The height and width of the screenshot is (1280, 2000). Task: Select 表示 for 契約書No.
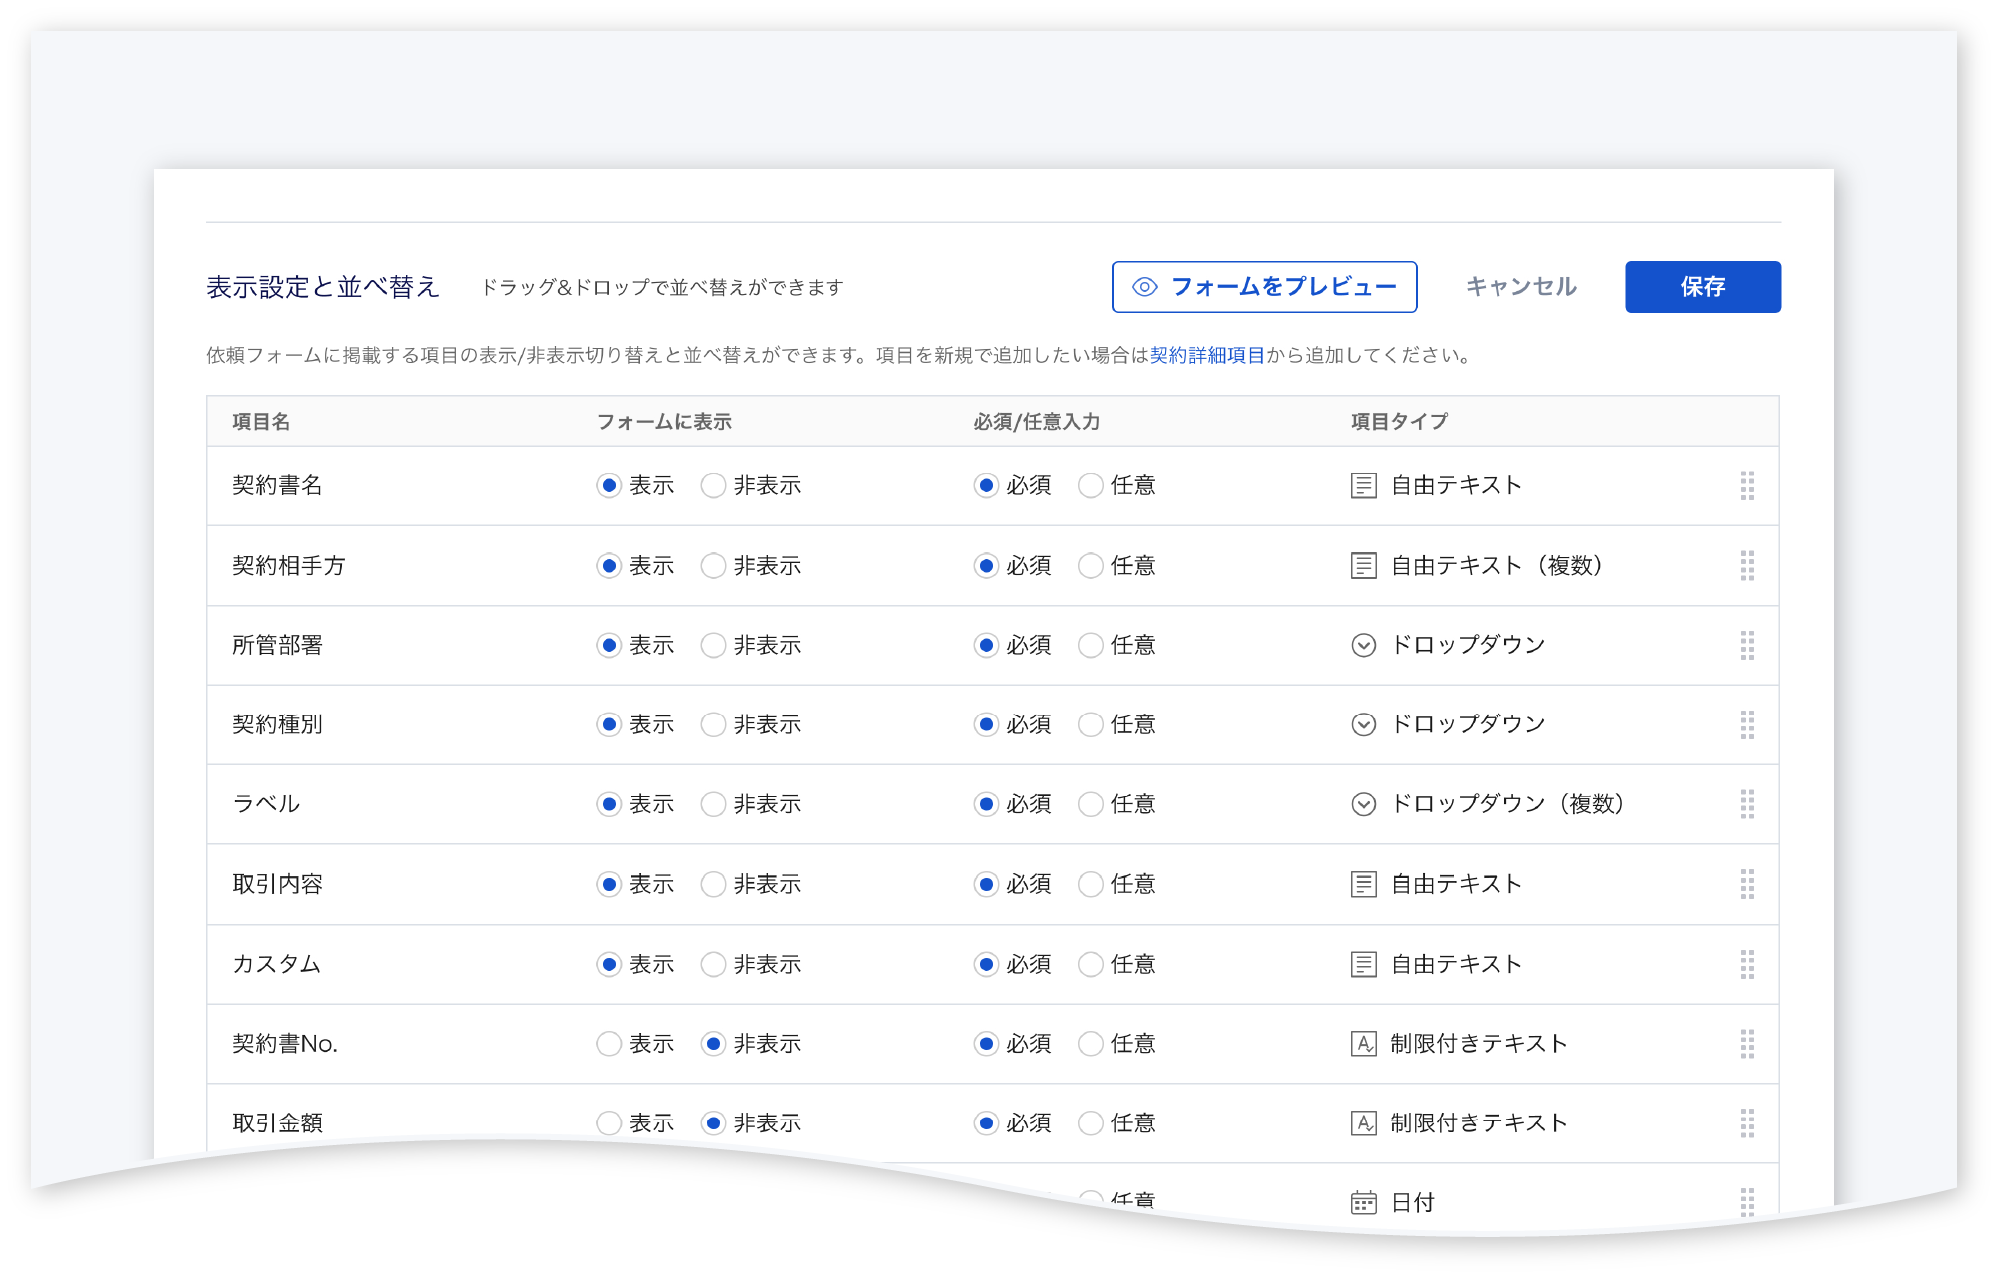609,1044
